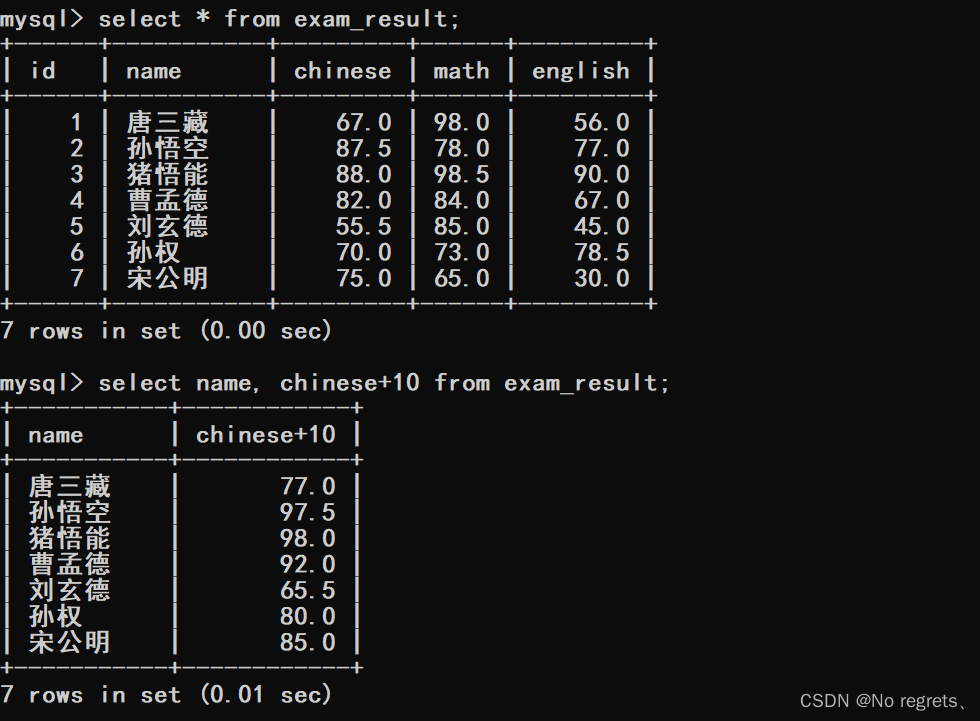Click the "chinese+10" column header
980x721 pixels.
(265, 435)
